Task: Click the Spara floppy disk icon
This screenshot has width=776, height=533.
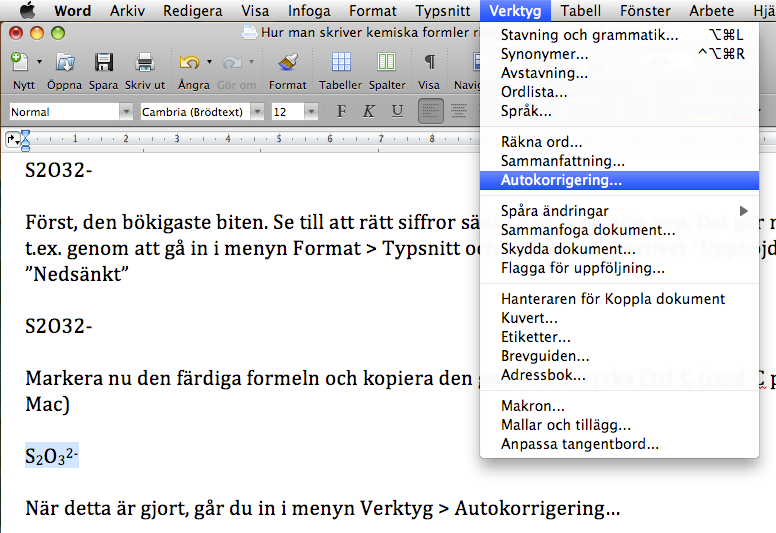Action: [x=103, y=63]
